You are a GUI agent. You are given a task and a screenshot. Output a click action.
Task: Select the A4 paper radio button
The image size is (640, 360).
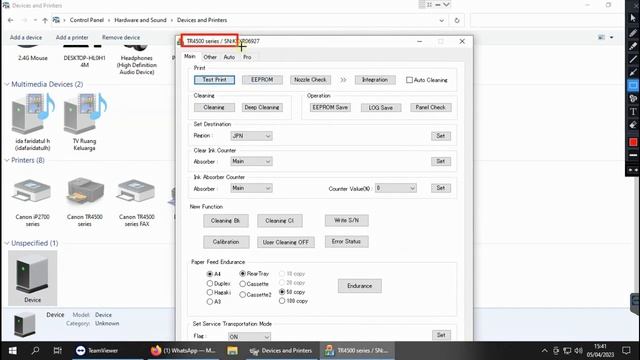[210, 274]
